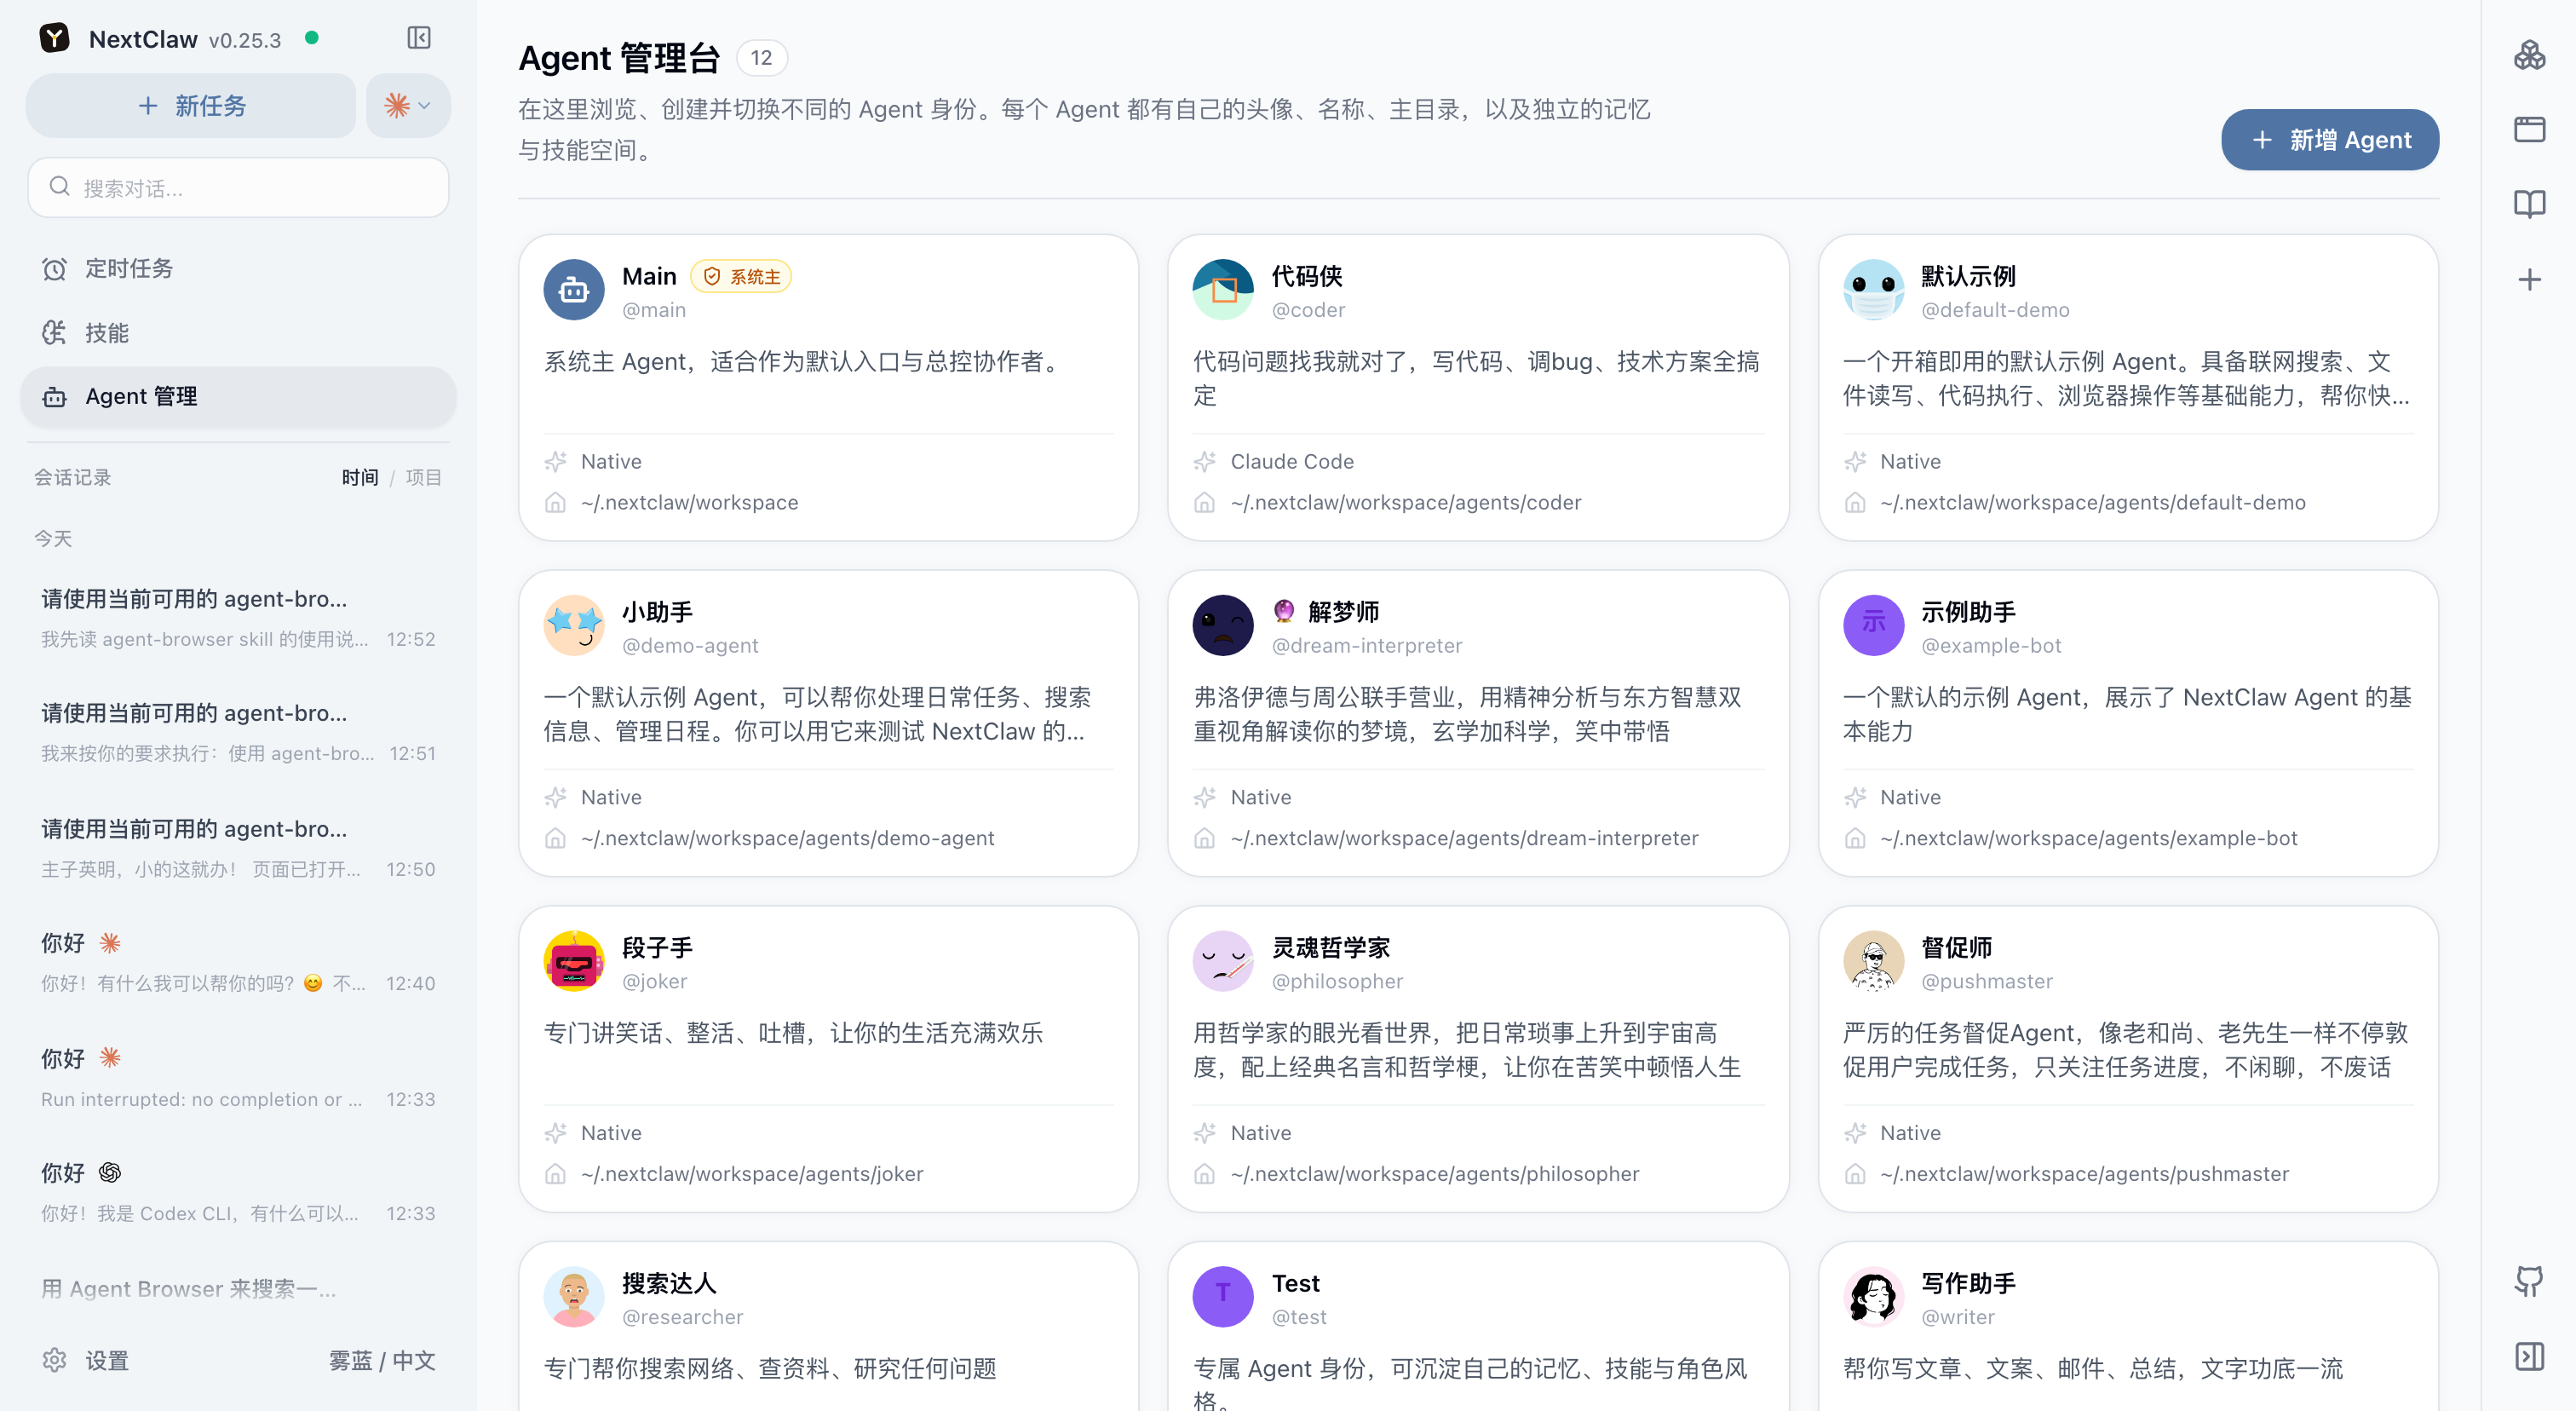Click the ~/.nextclaw/workspace path on Main card
This screenshot has width=2576, height=1411.
click(689, 502)
